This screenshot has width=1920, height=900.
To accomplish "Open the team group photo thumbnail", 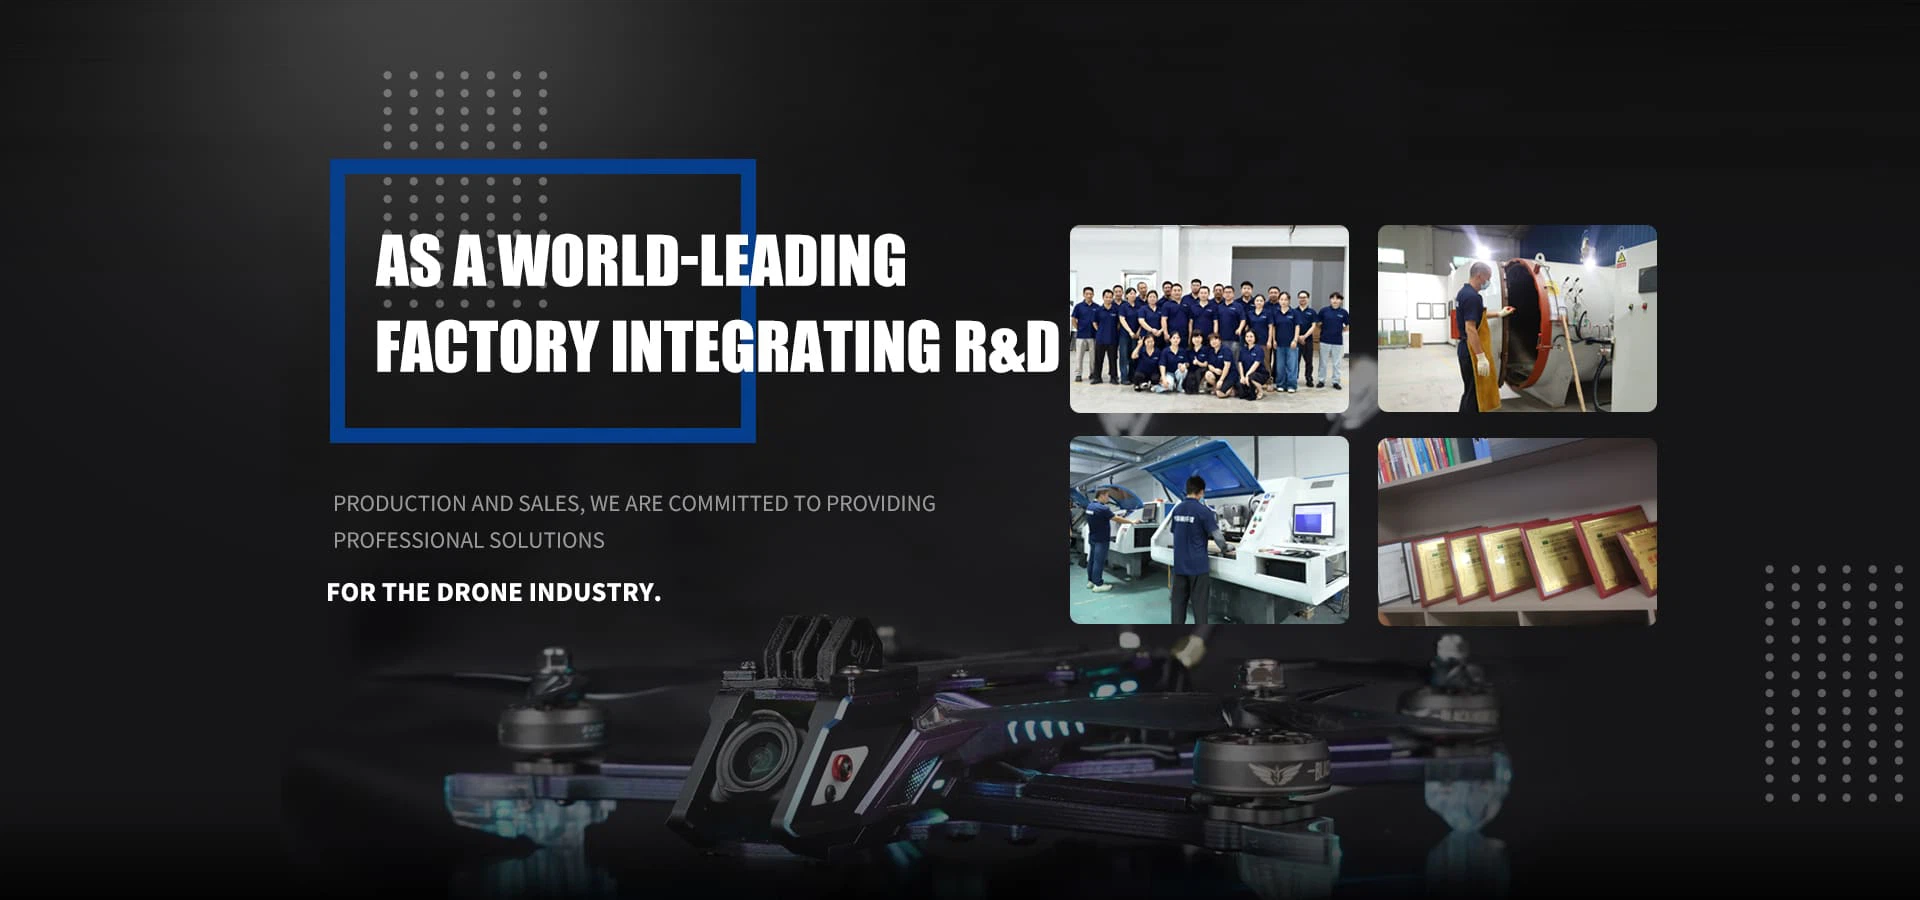I will tap(1209, 319).
